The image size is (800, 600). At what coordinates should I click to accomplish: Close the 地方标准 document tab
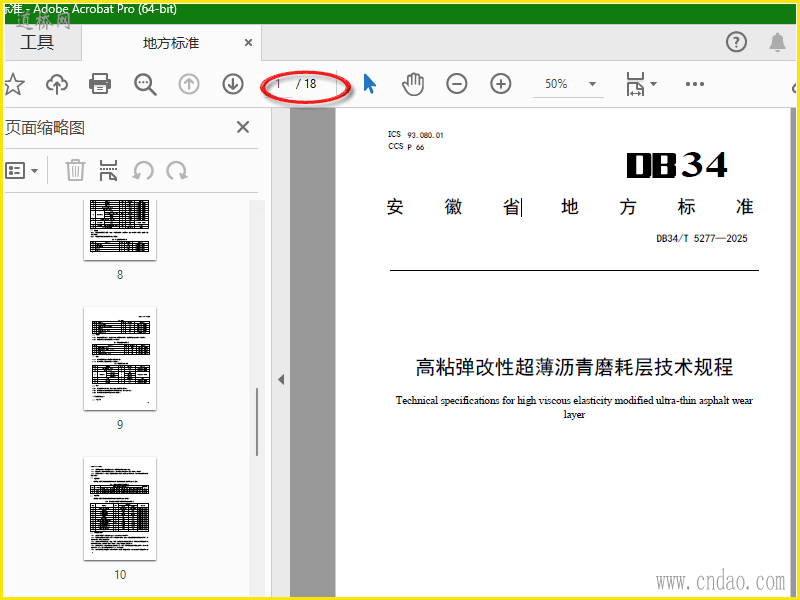click(x=248, y=43)
